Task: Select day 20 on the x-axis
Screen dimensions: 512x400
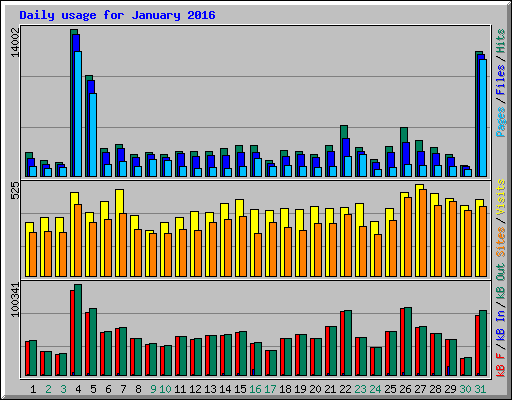Action: point(315,389)
